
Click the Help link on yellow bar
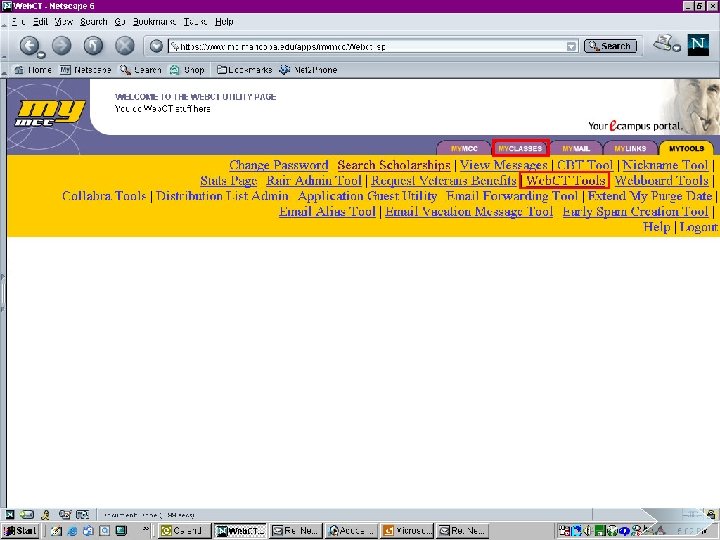click(x=657, y=227)
